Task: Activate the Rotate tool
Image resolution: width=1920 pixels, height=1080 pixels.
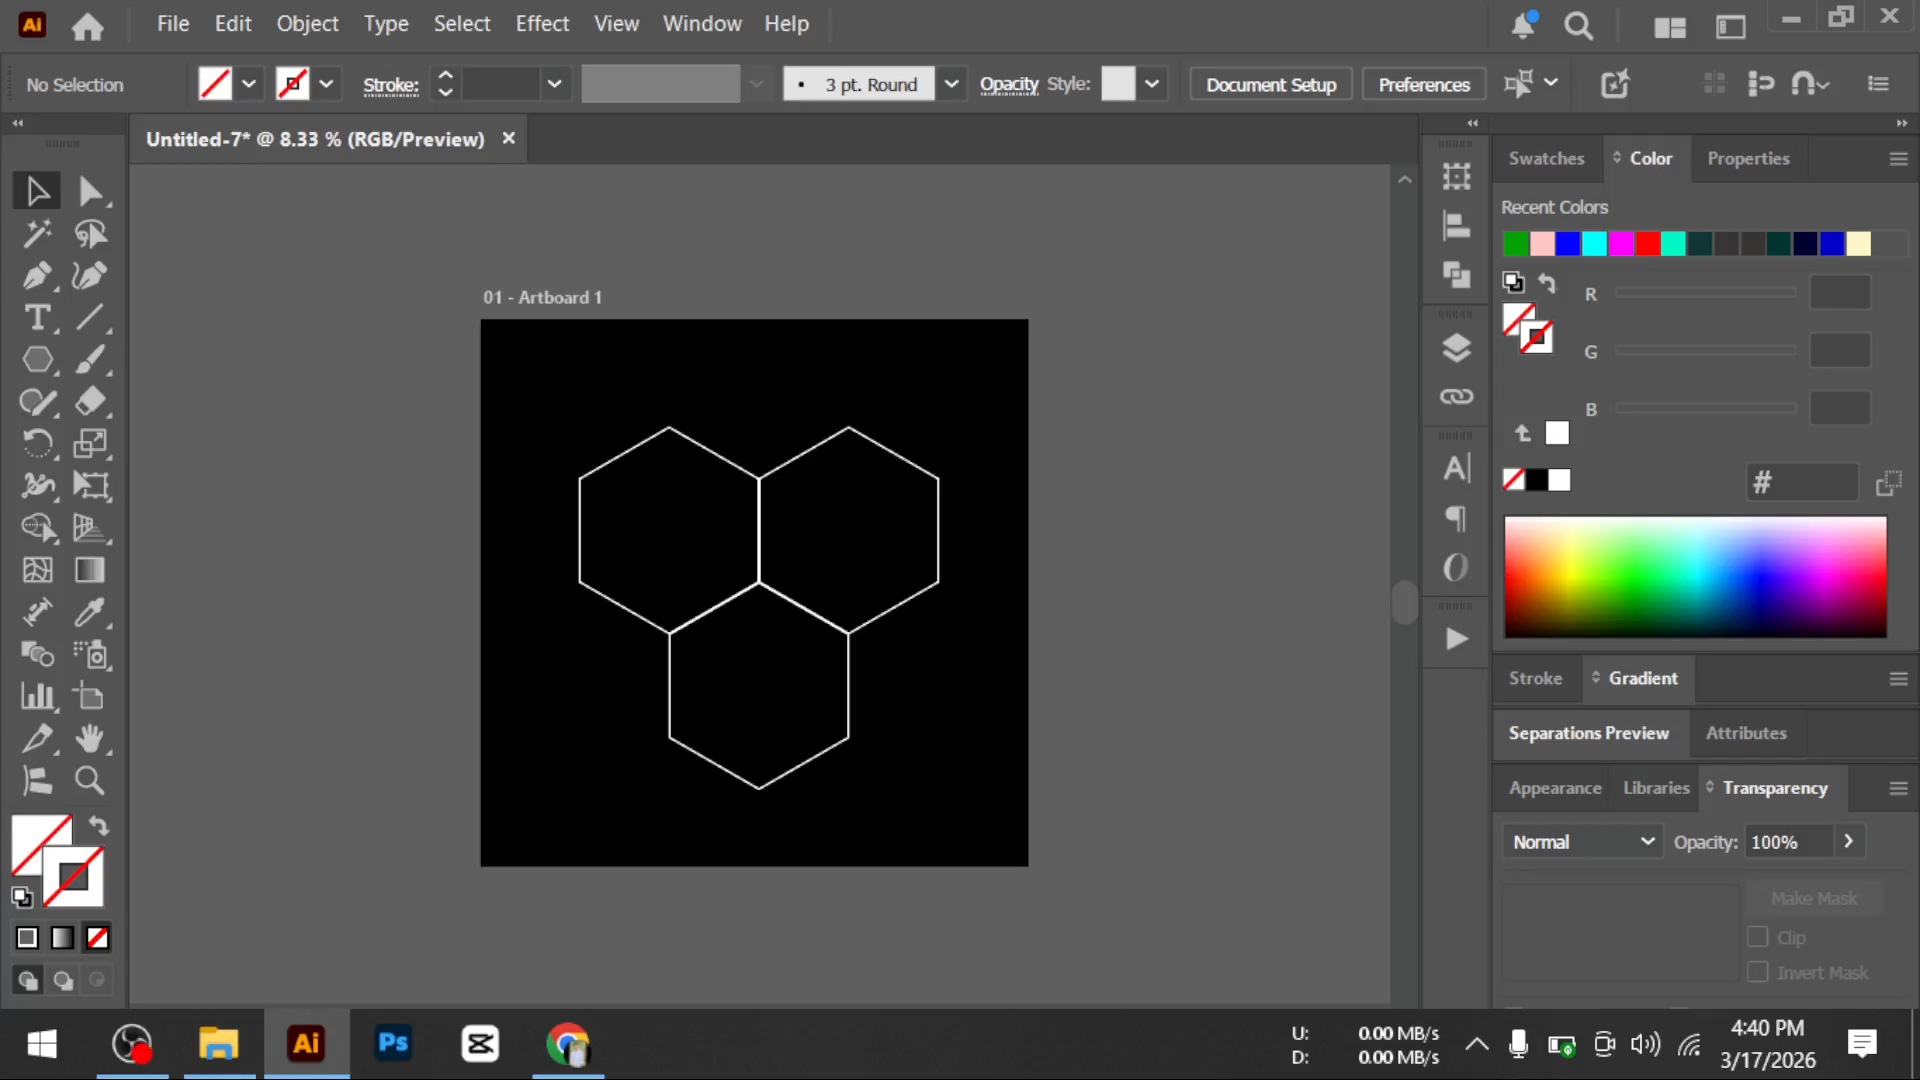Action: coord(37,444)
